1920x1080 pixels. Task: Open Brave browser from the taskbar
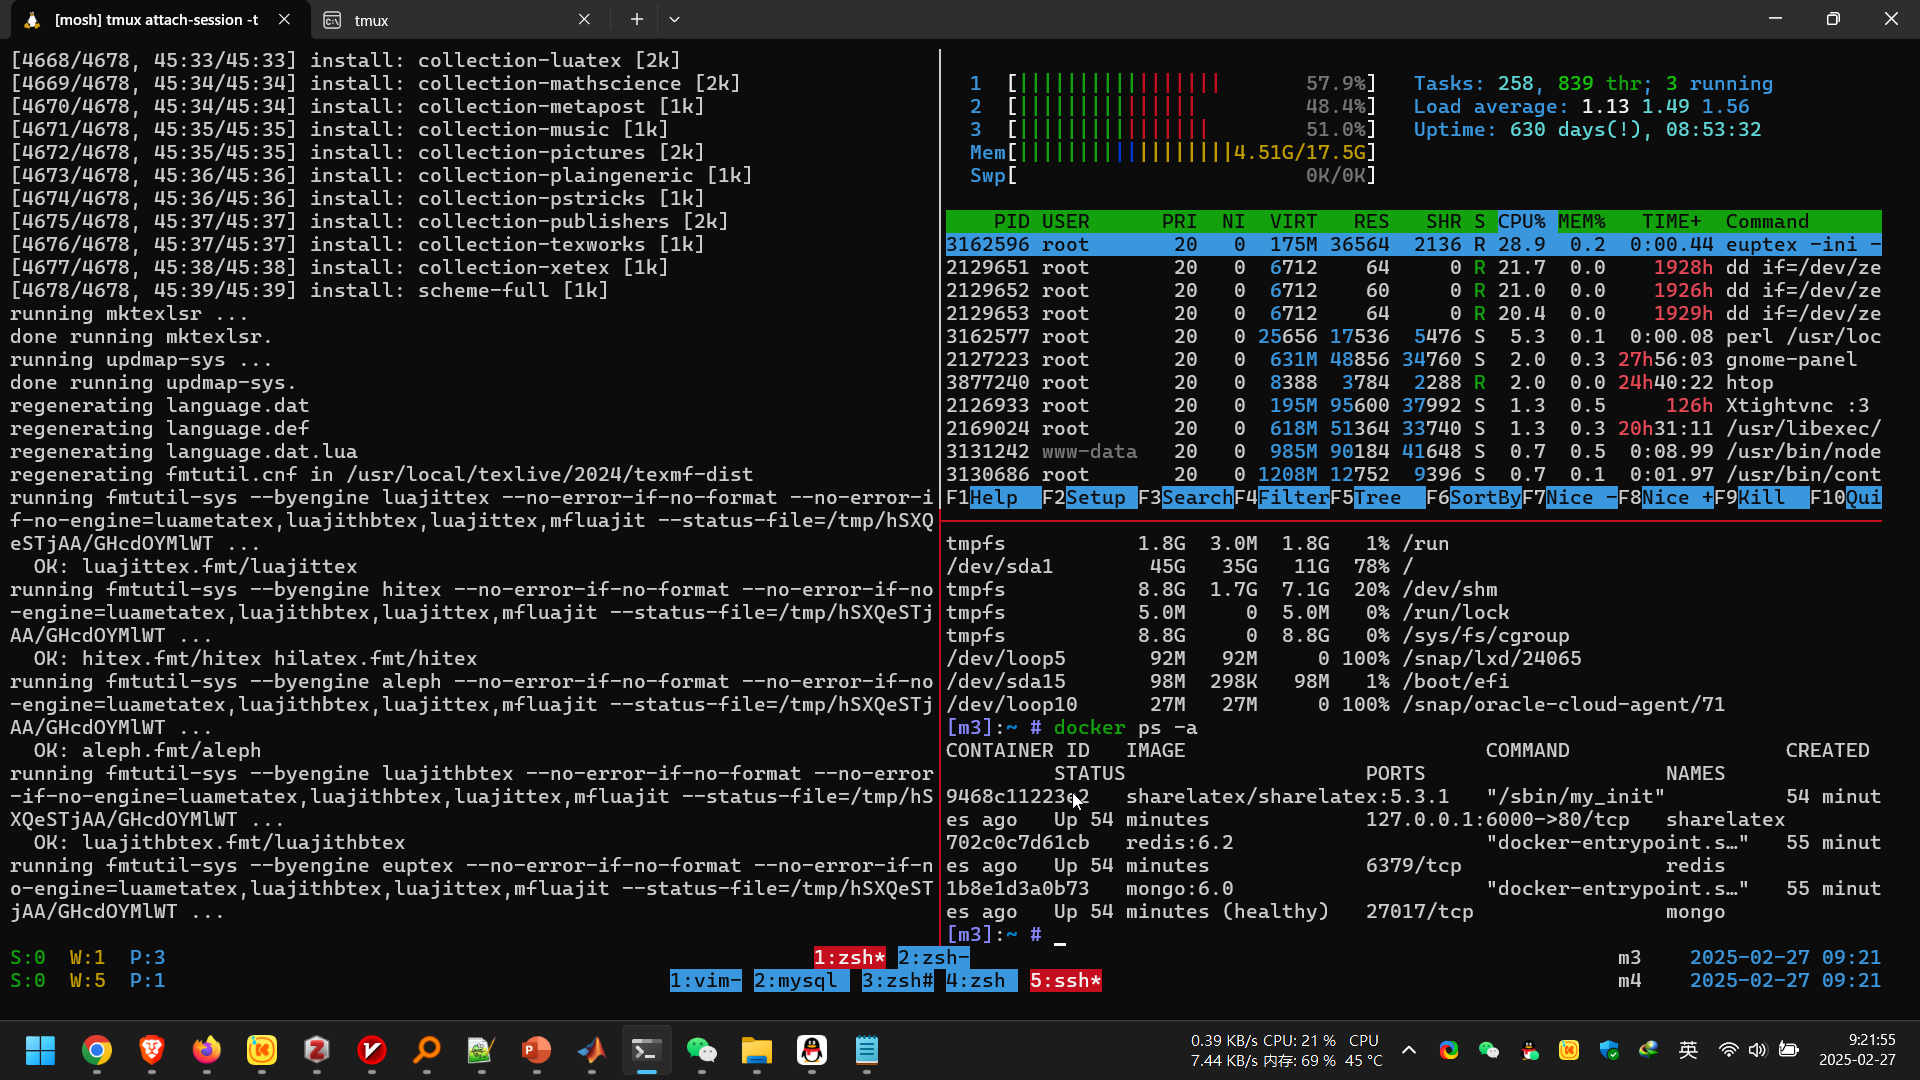coord(152,1050)
